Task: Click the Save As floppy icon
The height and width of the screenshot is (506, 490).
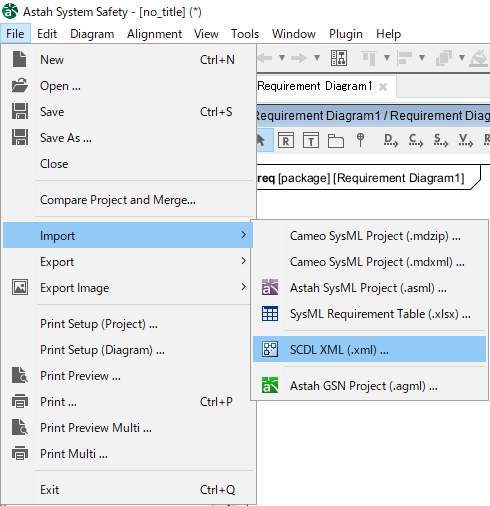Action: (20, 137)
